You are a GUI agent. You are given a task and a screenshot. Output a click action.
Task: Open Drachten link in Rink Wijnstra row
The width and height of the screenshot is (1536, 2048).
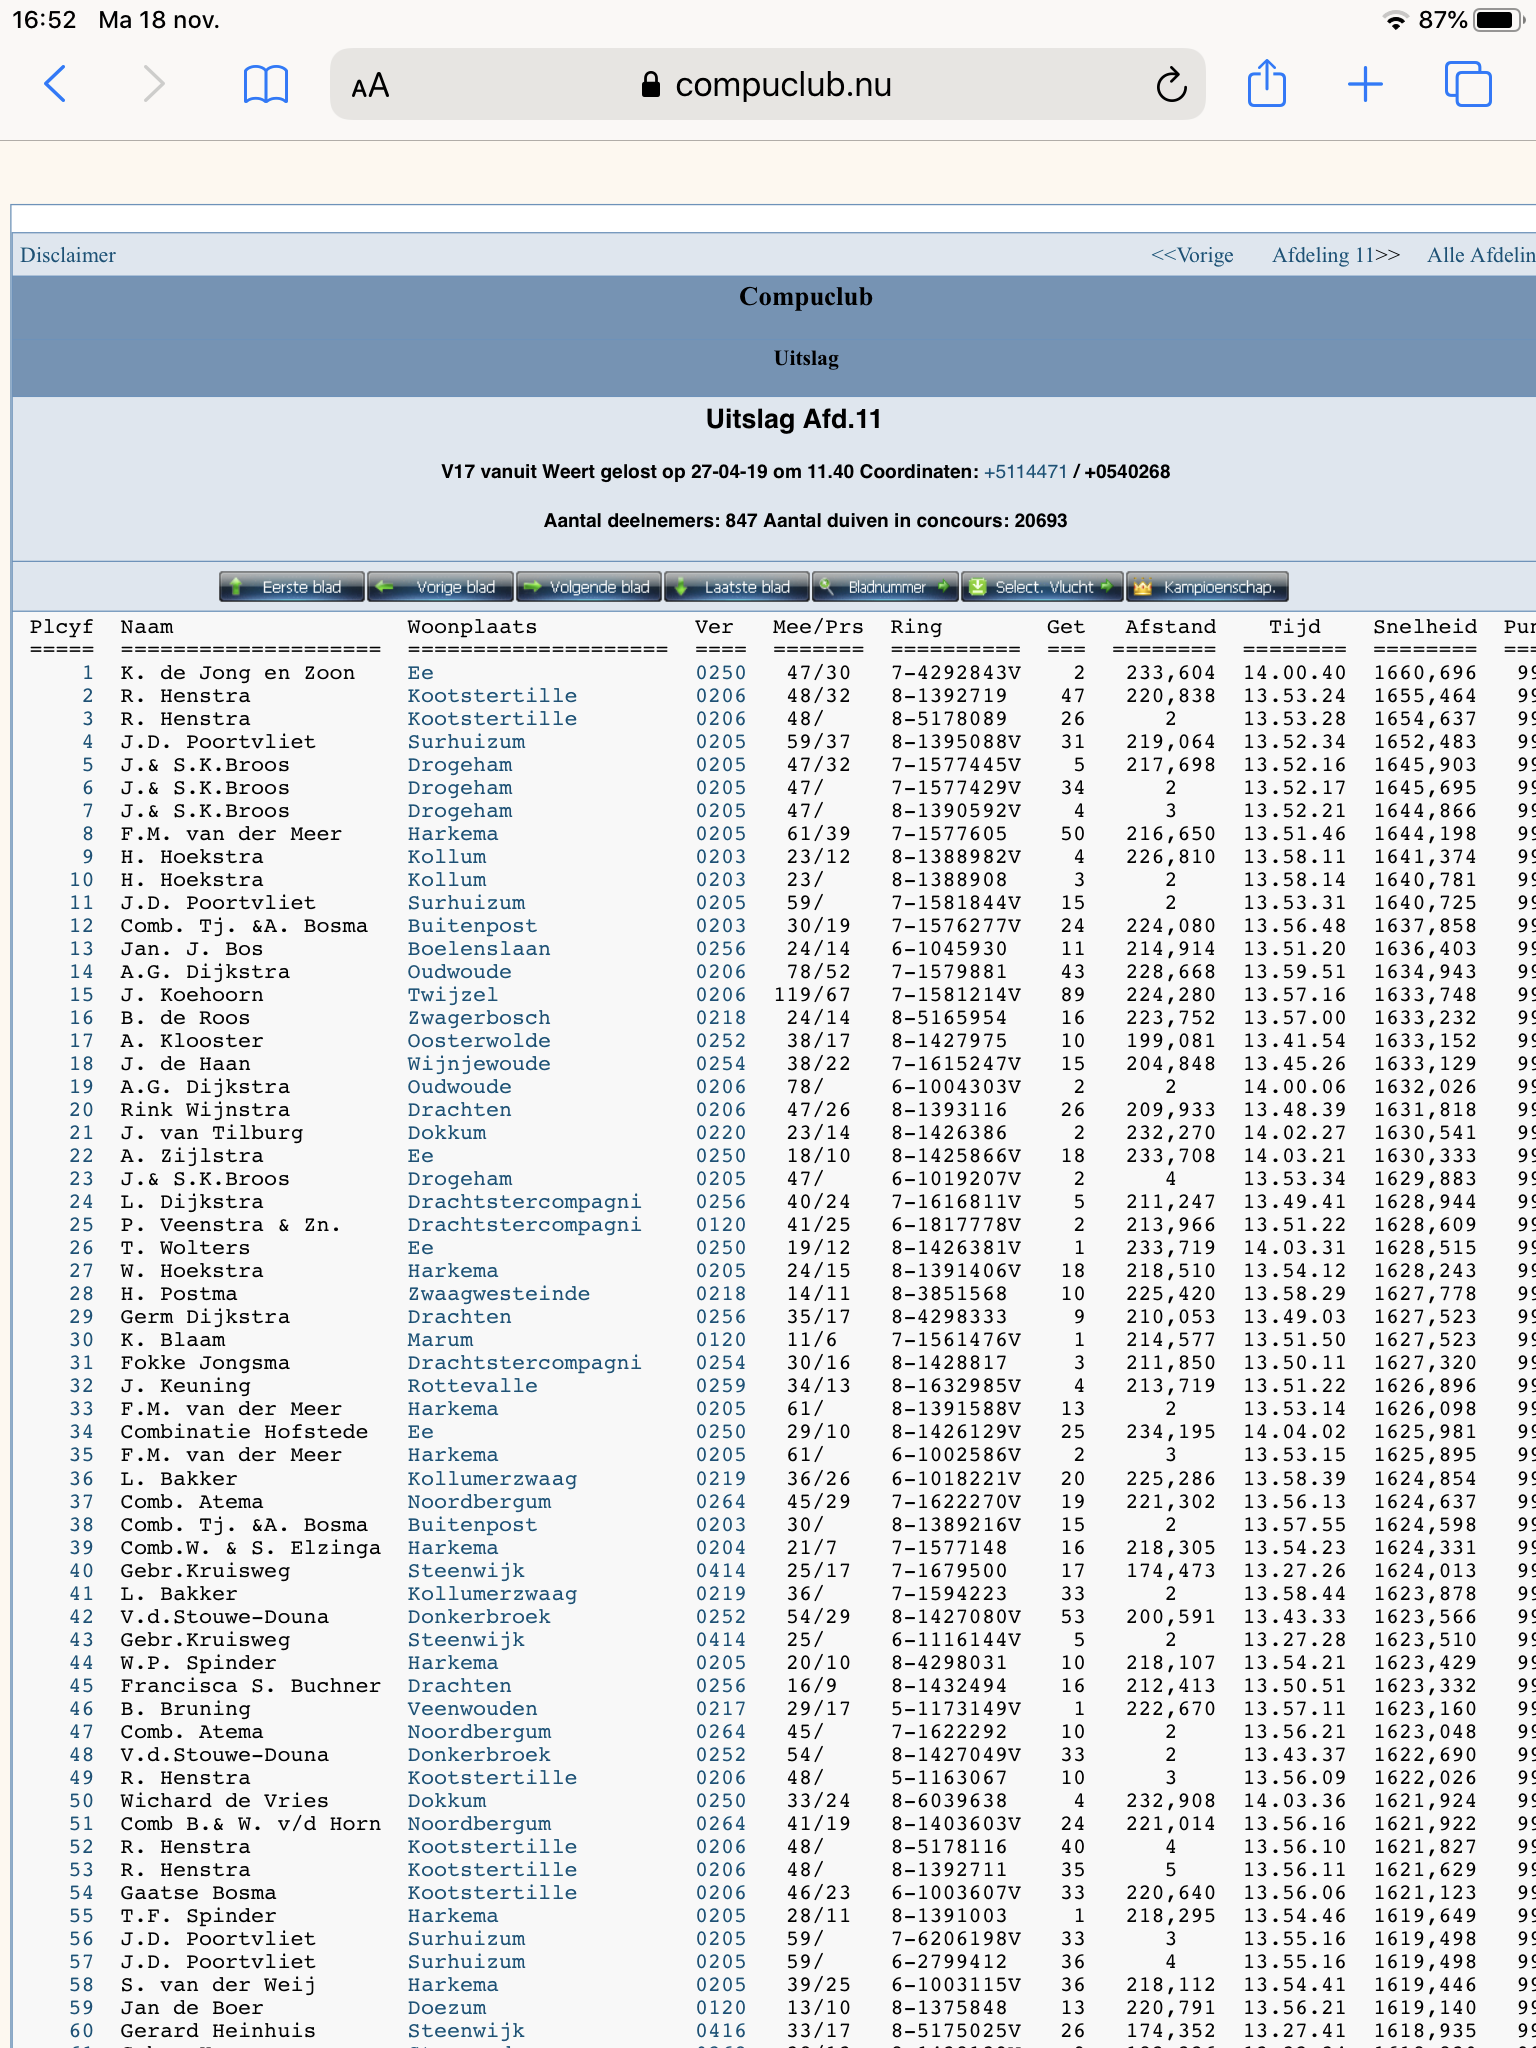click(460, 1110)
